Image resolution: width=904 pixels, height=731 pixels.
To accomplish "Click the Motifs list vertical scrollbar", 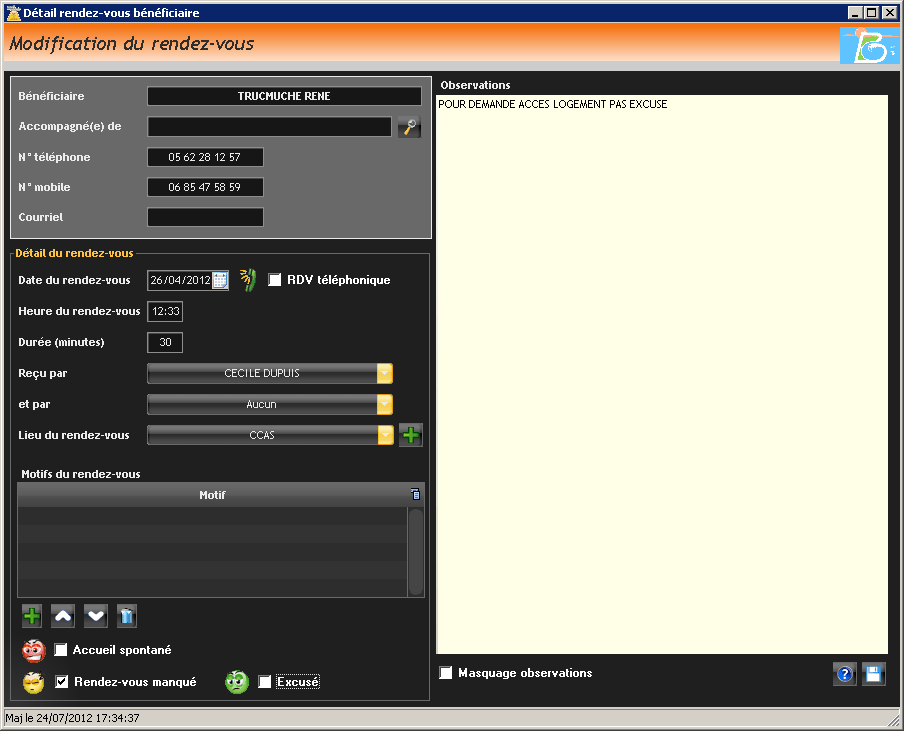I will (x=415, y=550).
